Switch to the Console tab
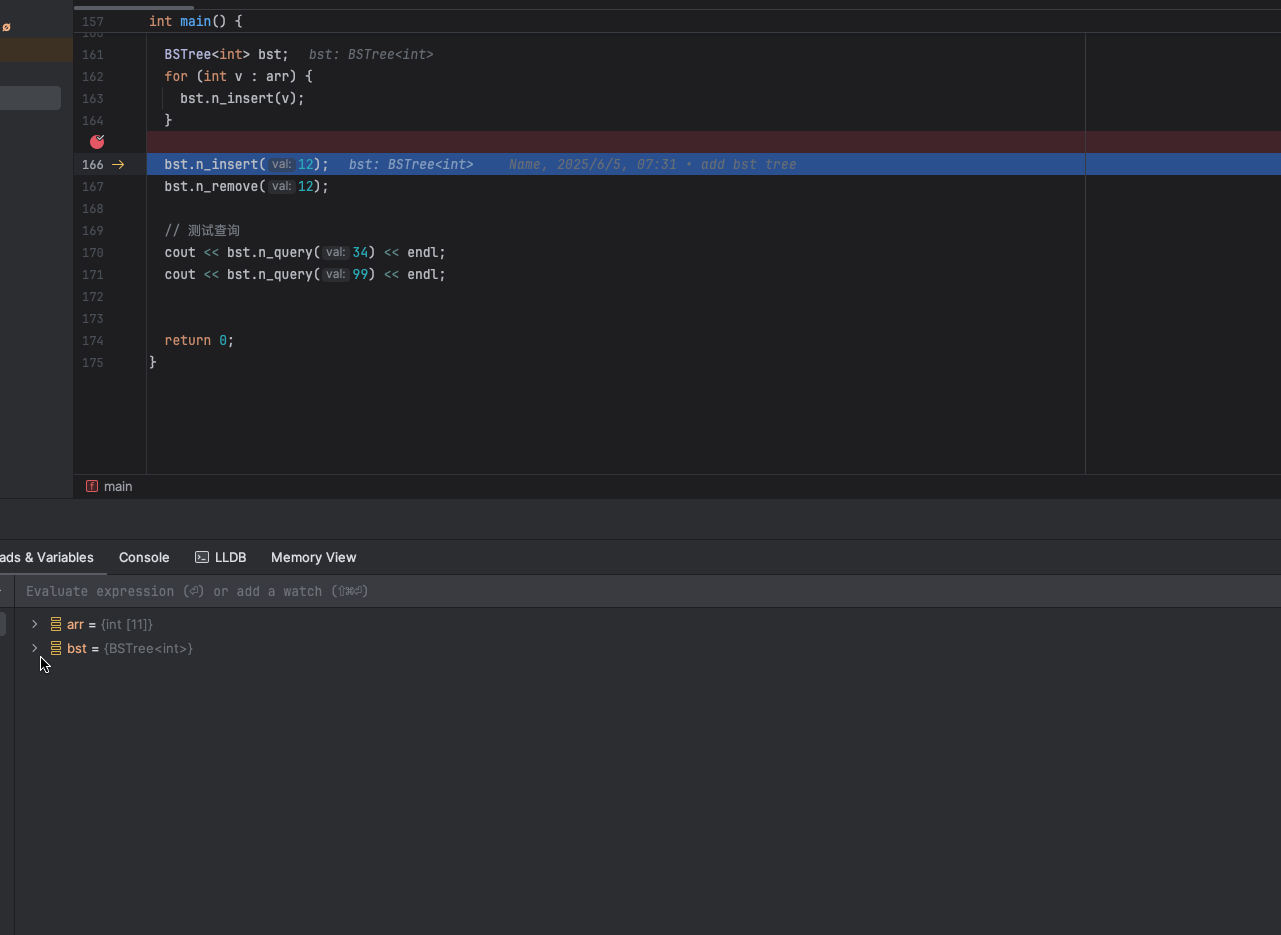The image size is (1281, 935). pyautogui.click(x=144, y=557)
